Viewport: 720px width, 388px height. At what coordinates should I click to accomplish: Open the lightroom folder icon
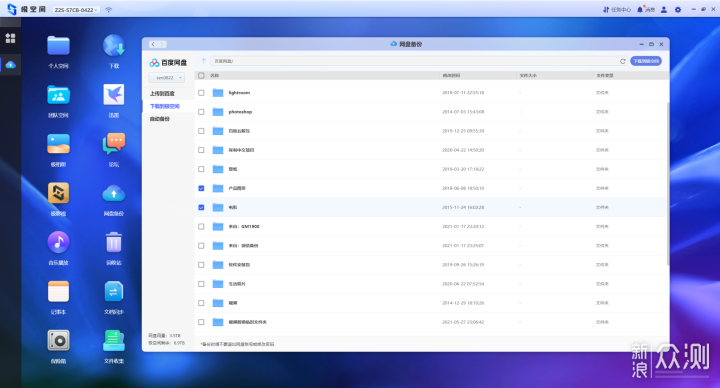pyautogui.click(x=218, y=93)
